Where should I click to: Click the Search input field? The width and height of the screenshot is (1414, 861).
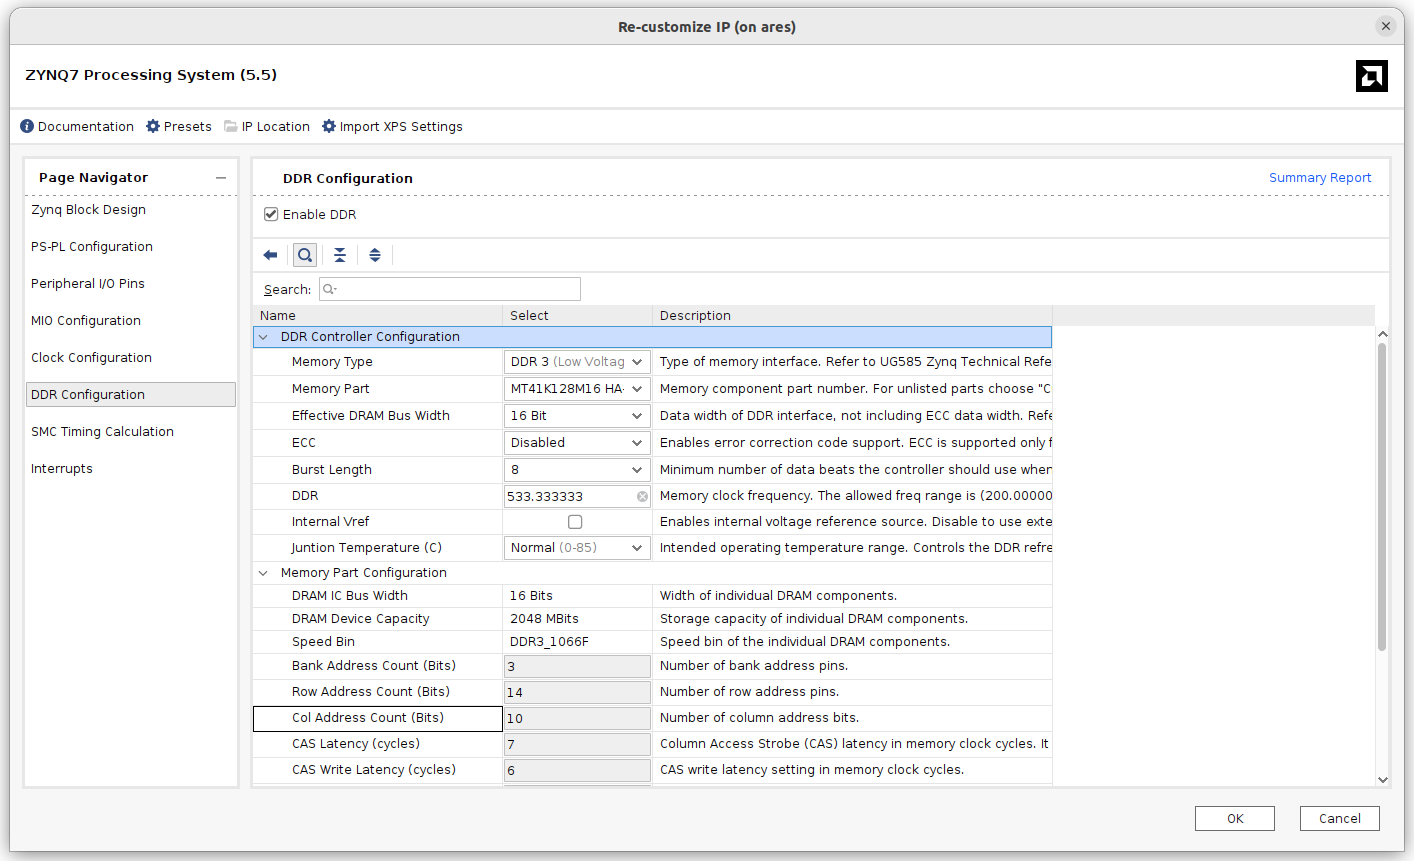(x=450, y=289)
